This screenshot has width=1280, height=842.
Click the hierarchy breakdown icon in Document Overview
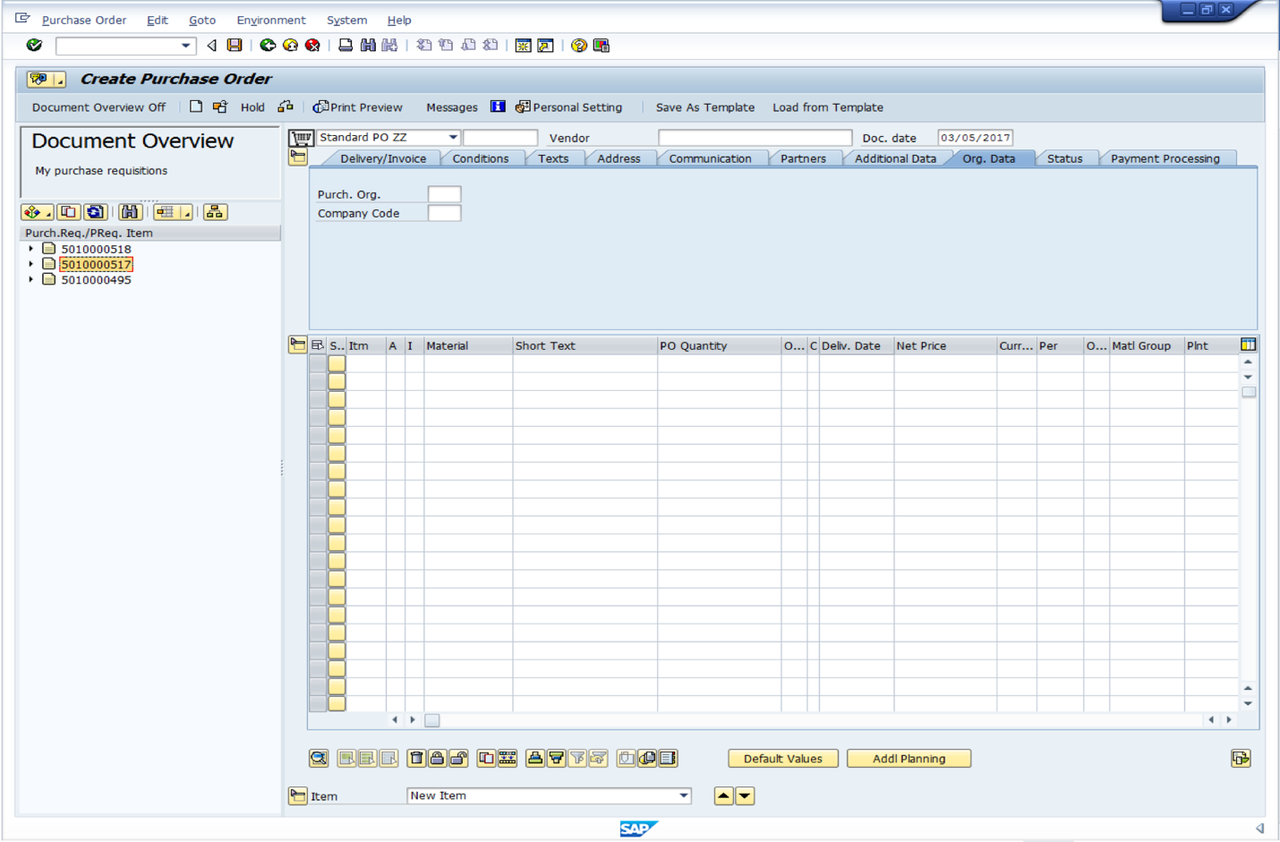[x=215, y=212]
